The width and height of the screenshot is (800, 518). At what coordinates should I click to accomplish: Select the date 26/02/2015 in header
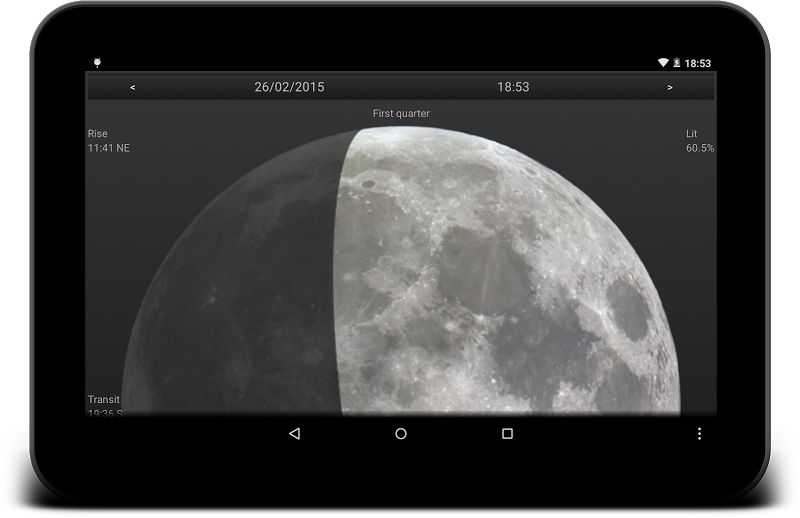(x=289, y=87)
